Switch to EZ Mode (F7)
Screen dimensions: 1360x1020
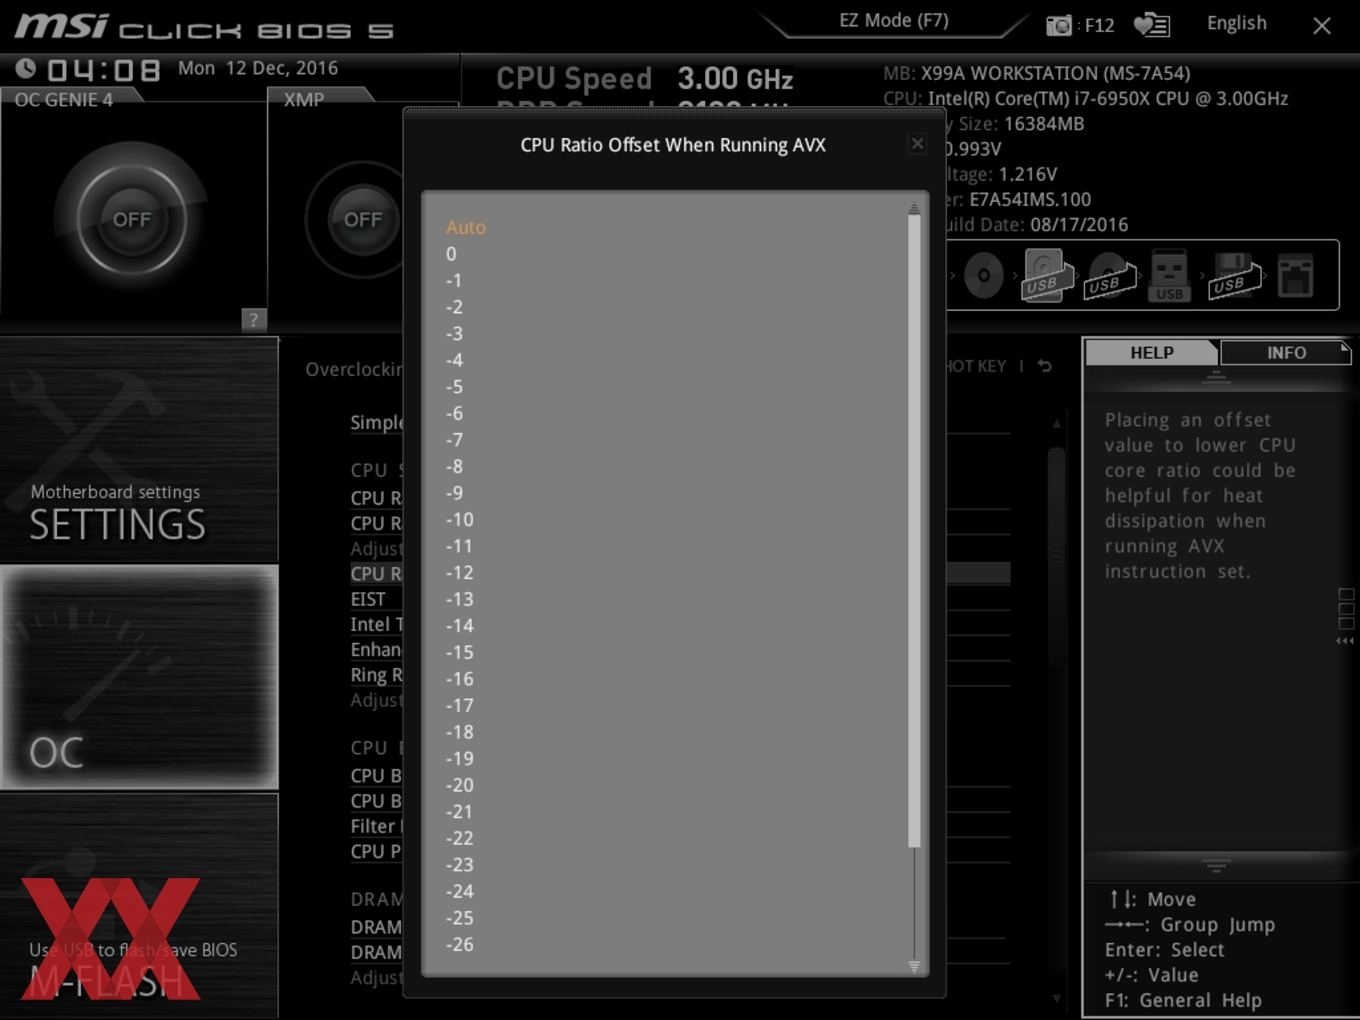[x=893, y=21]
